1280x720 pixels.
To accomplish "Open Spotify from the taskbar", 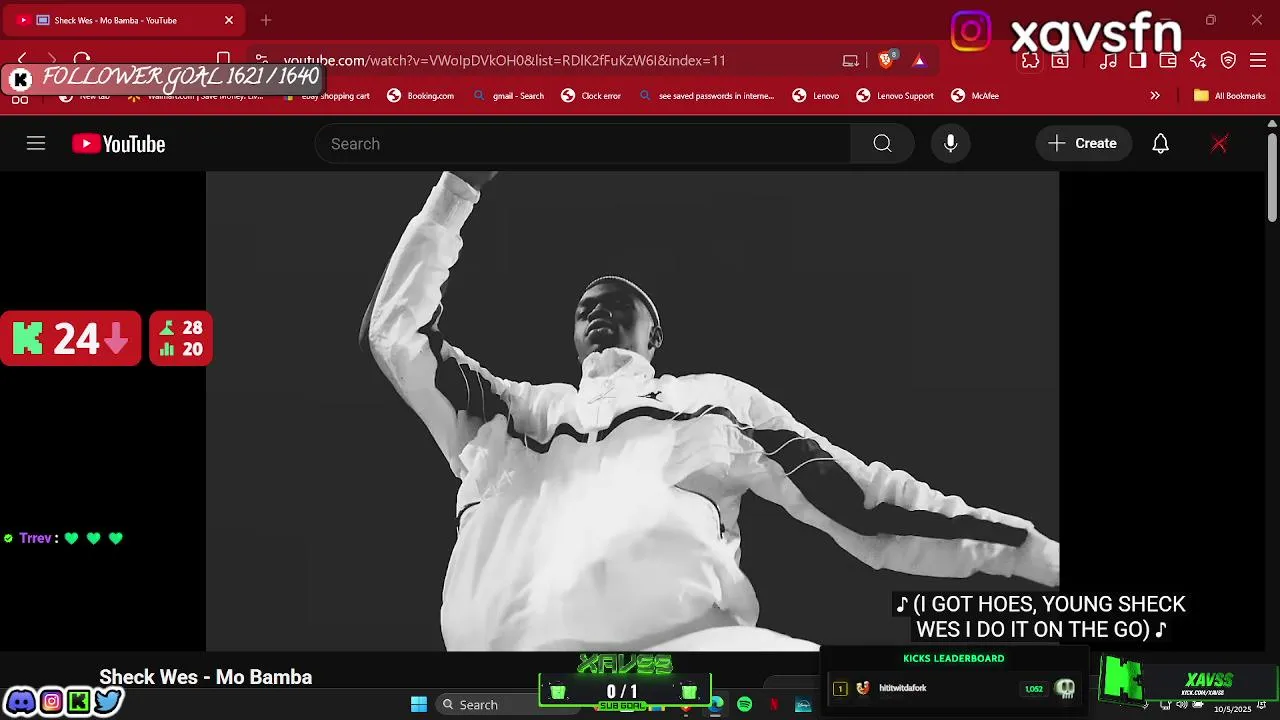I will [745, 705].
